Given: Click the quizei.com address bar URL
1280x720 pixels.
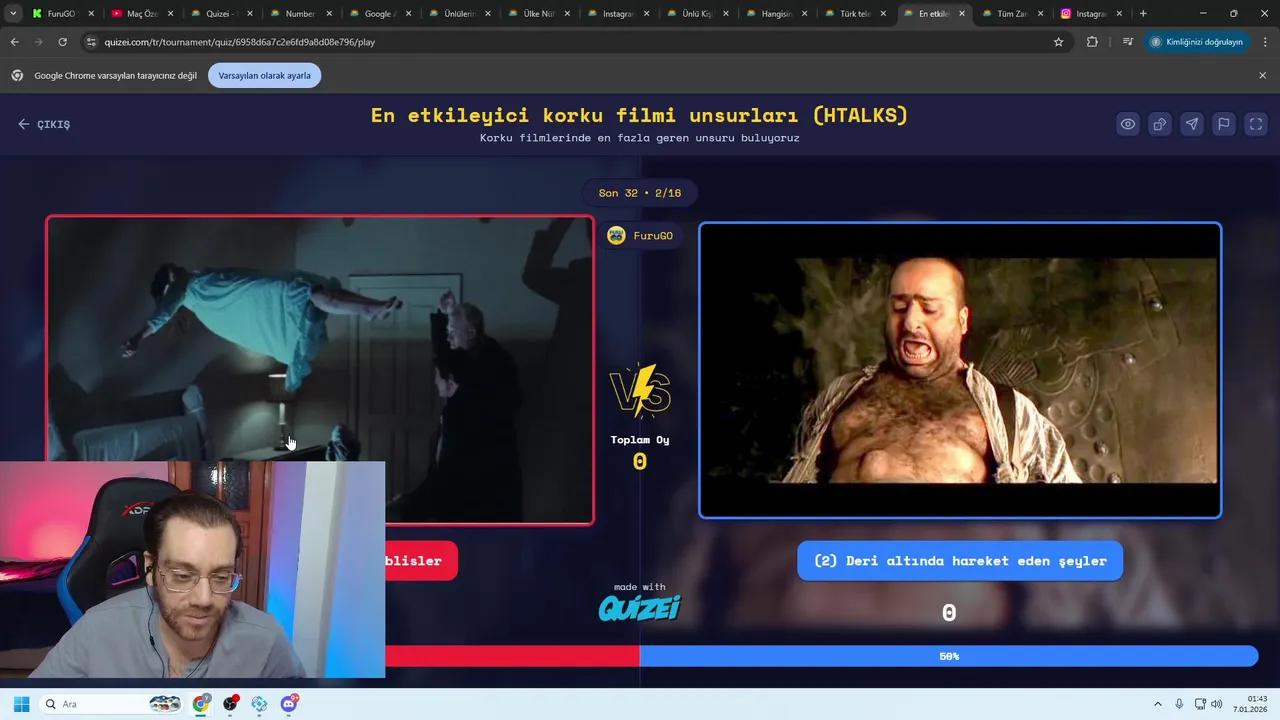Looking at the screenshot, I should click(240, 42).
